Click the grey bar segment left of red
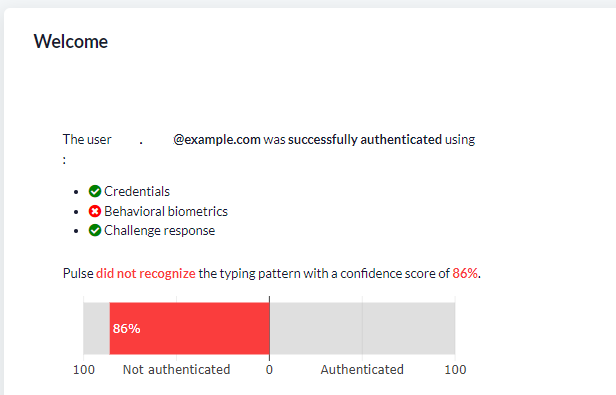Viewport: 616px width, 395px height. (97, 328)
